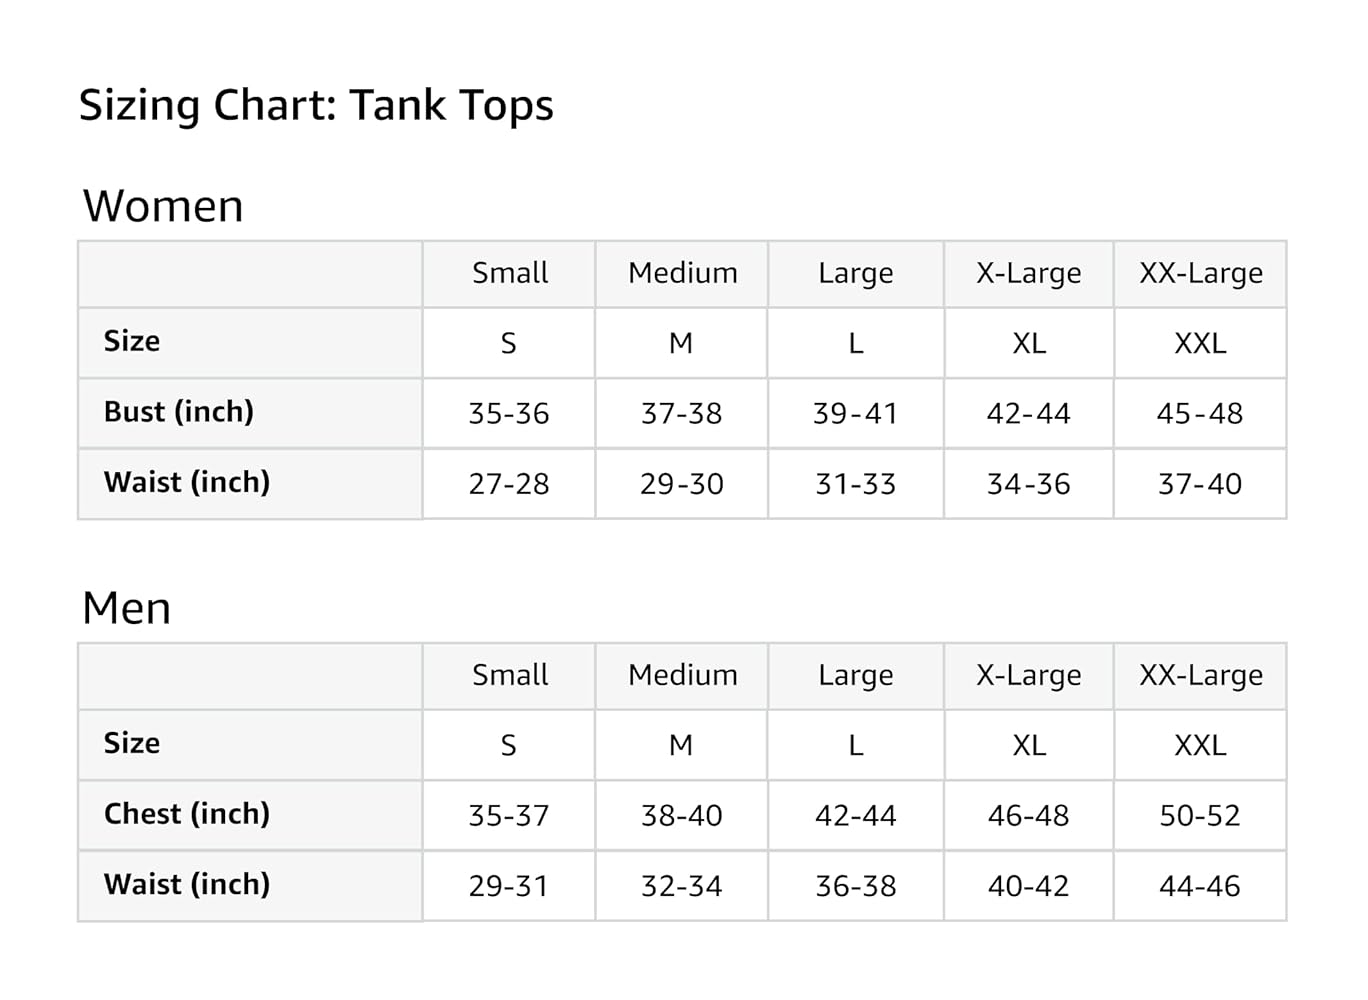Click Men's Large chest value 42-44
Viewport: 1368px width, 1000px height.
(x=855, y=816)
